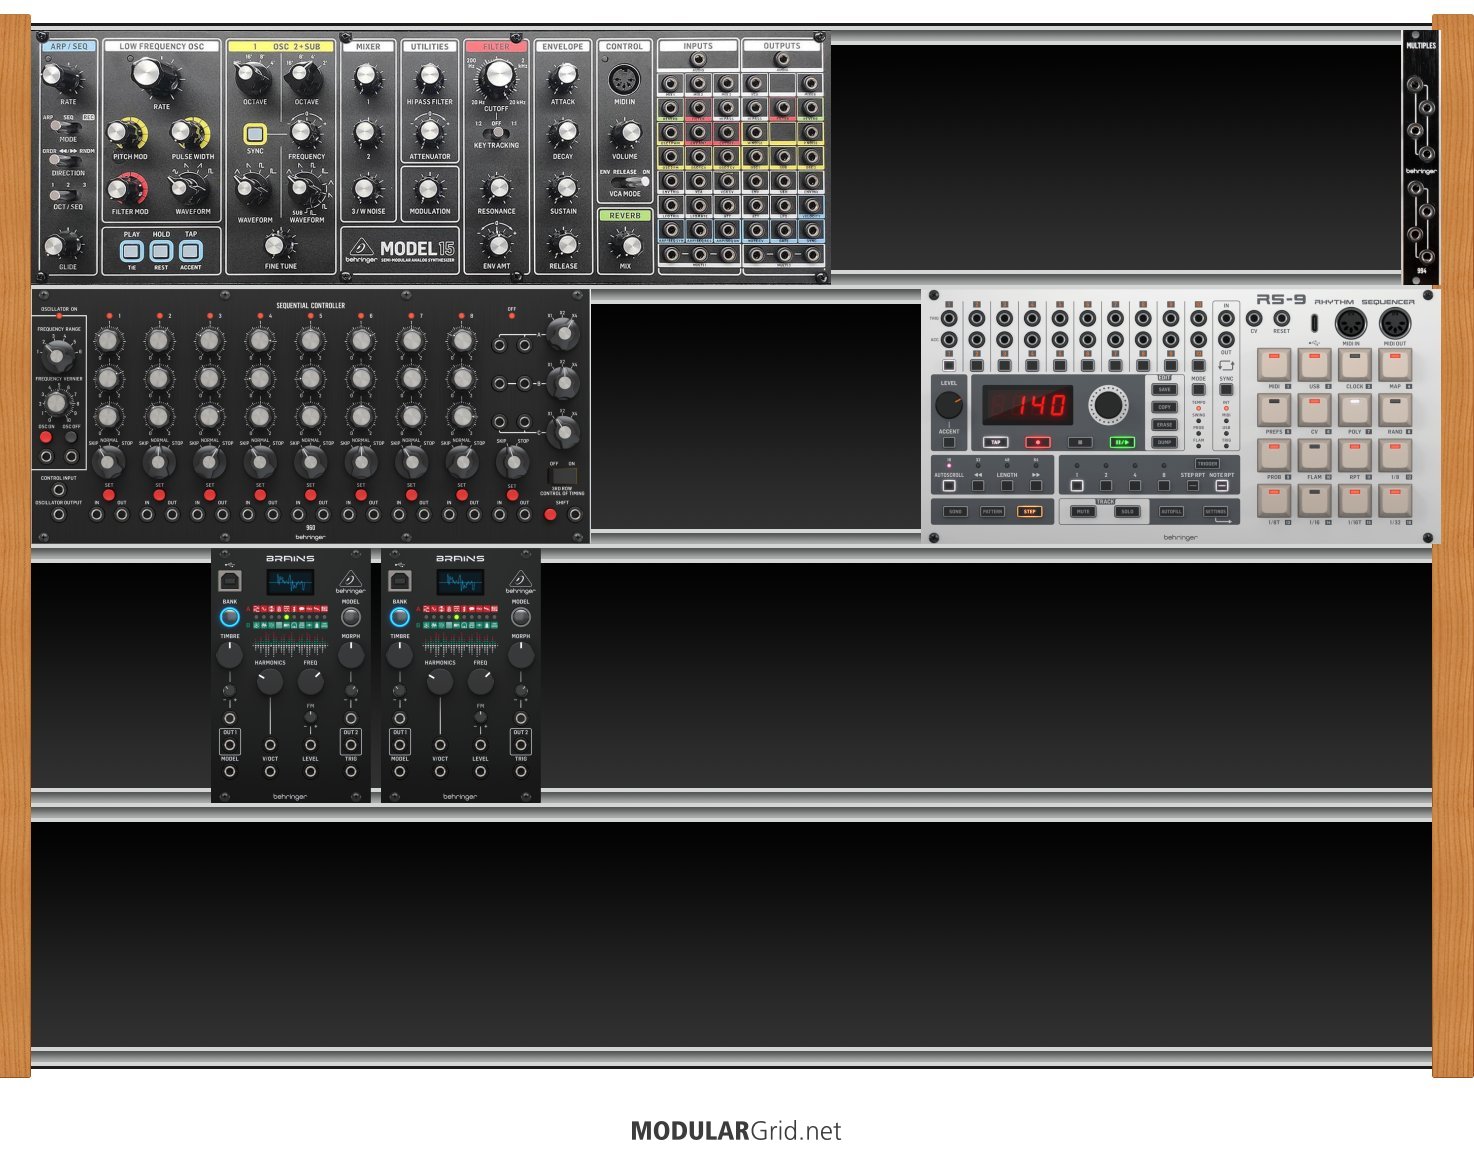Image resolution: width=1474 pixels, height=1152 pixels.
Task: Click the RS-9 SAVE edit button
Action: point(1165,389)
